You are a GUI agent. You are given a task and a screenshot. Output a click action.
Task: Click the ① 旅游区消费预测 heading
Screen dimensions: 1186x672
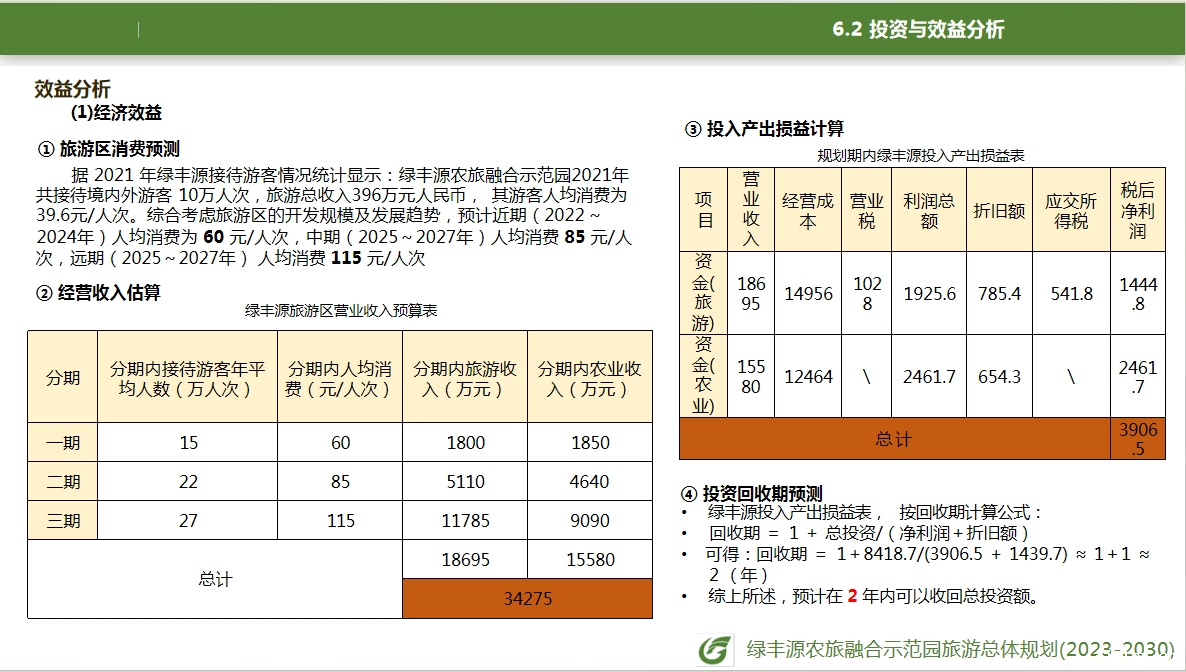[108, 149]
